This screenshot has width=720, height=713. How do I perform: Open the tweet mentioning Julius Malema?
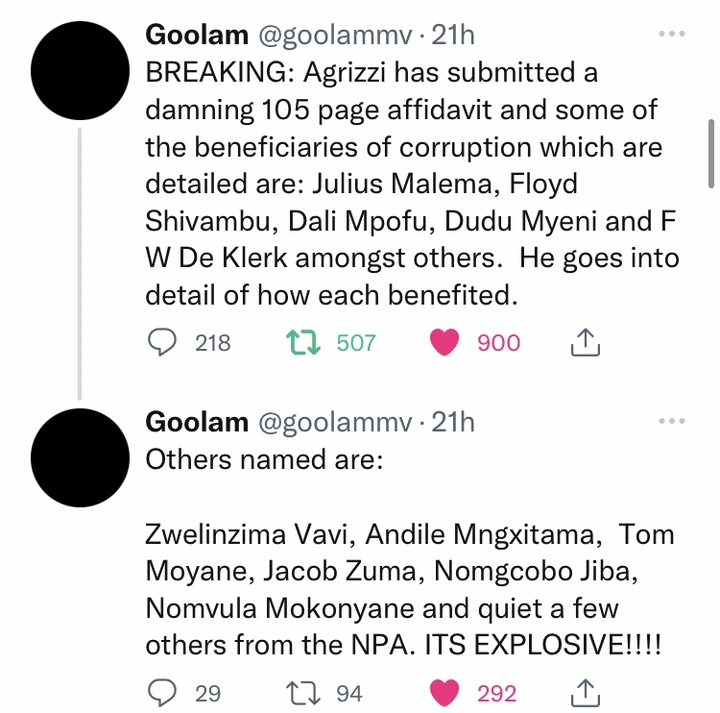point(412,184)
